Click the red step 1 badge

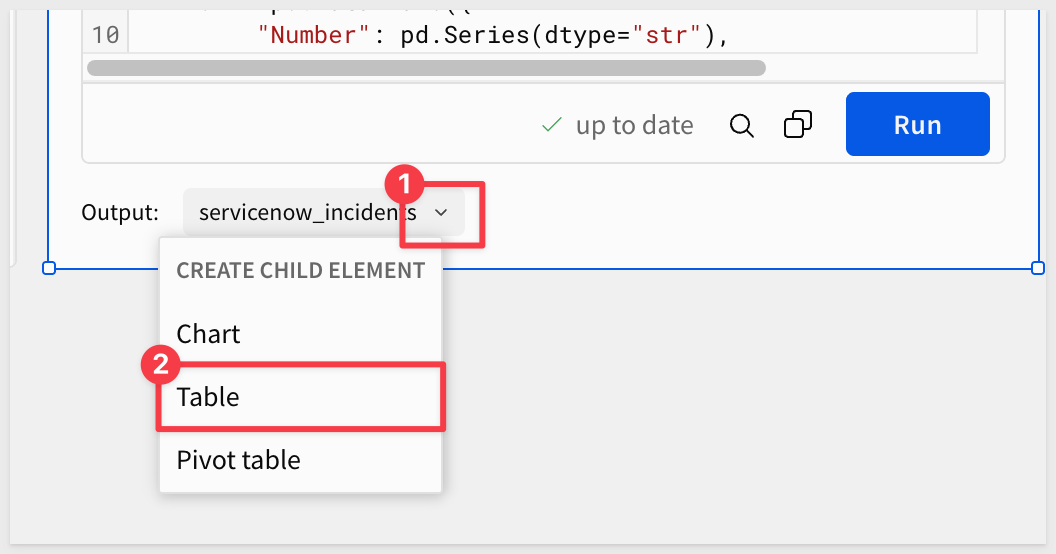(404, 185)
